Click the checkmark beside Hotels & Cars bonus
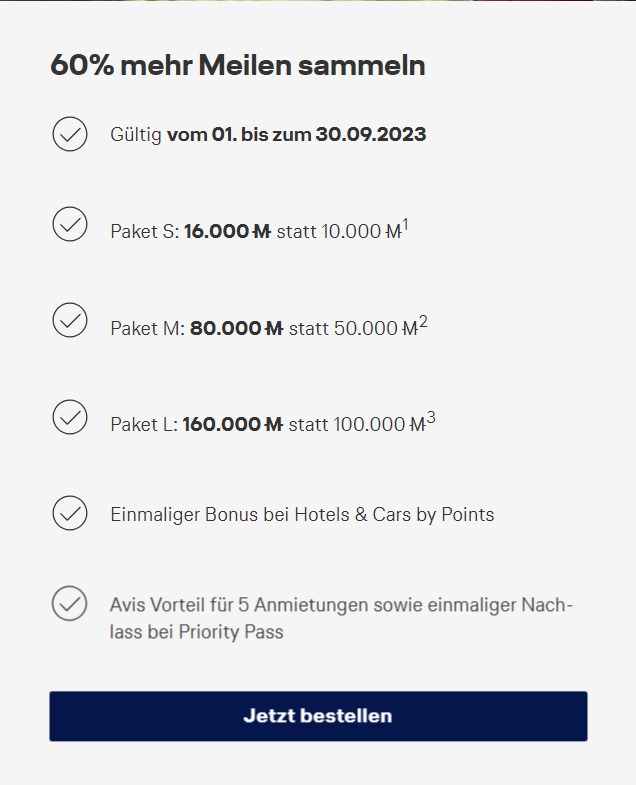 point(70,513)
